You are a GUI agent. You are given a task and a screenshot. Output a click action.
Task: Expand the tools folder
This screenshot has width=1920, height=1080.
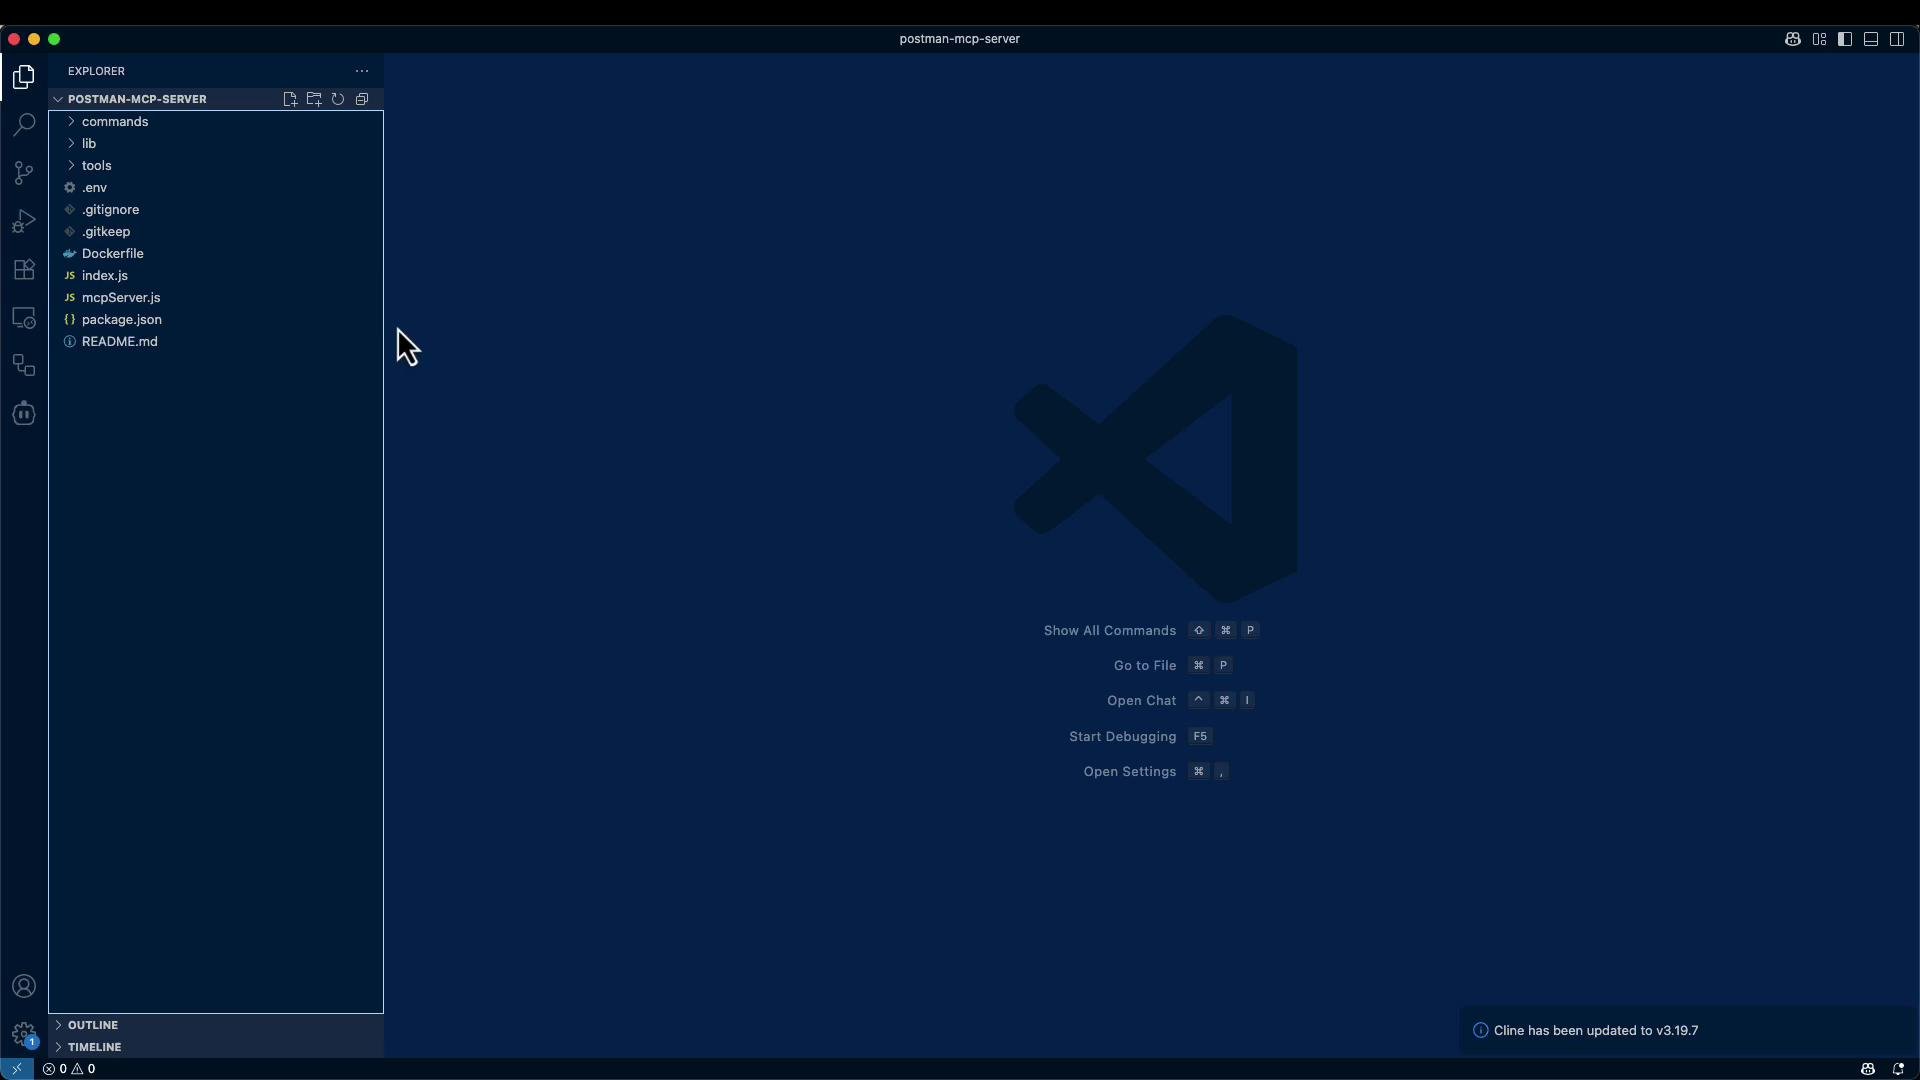tap(216, 166)
